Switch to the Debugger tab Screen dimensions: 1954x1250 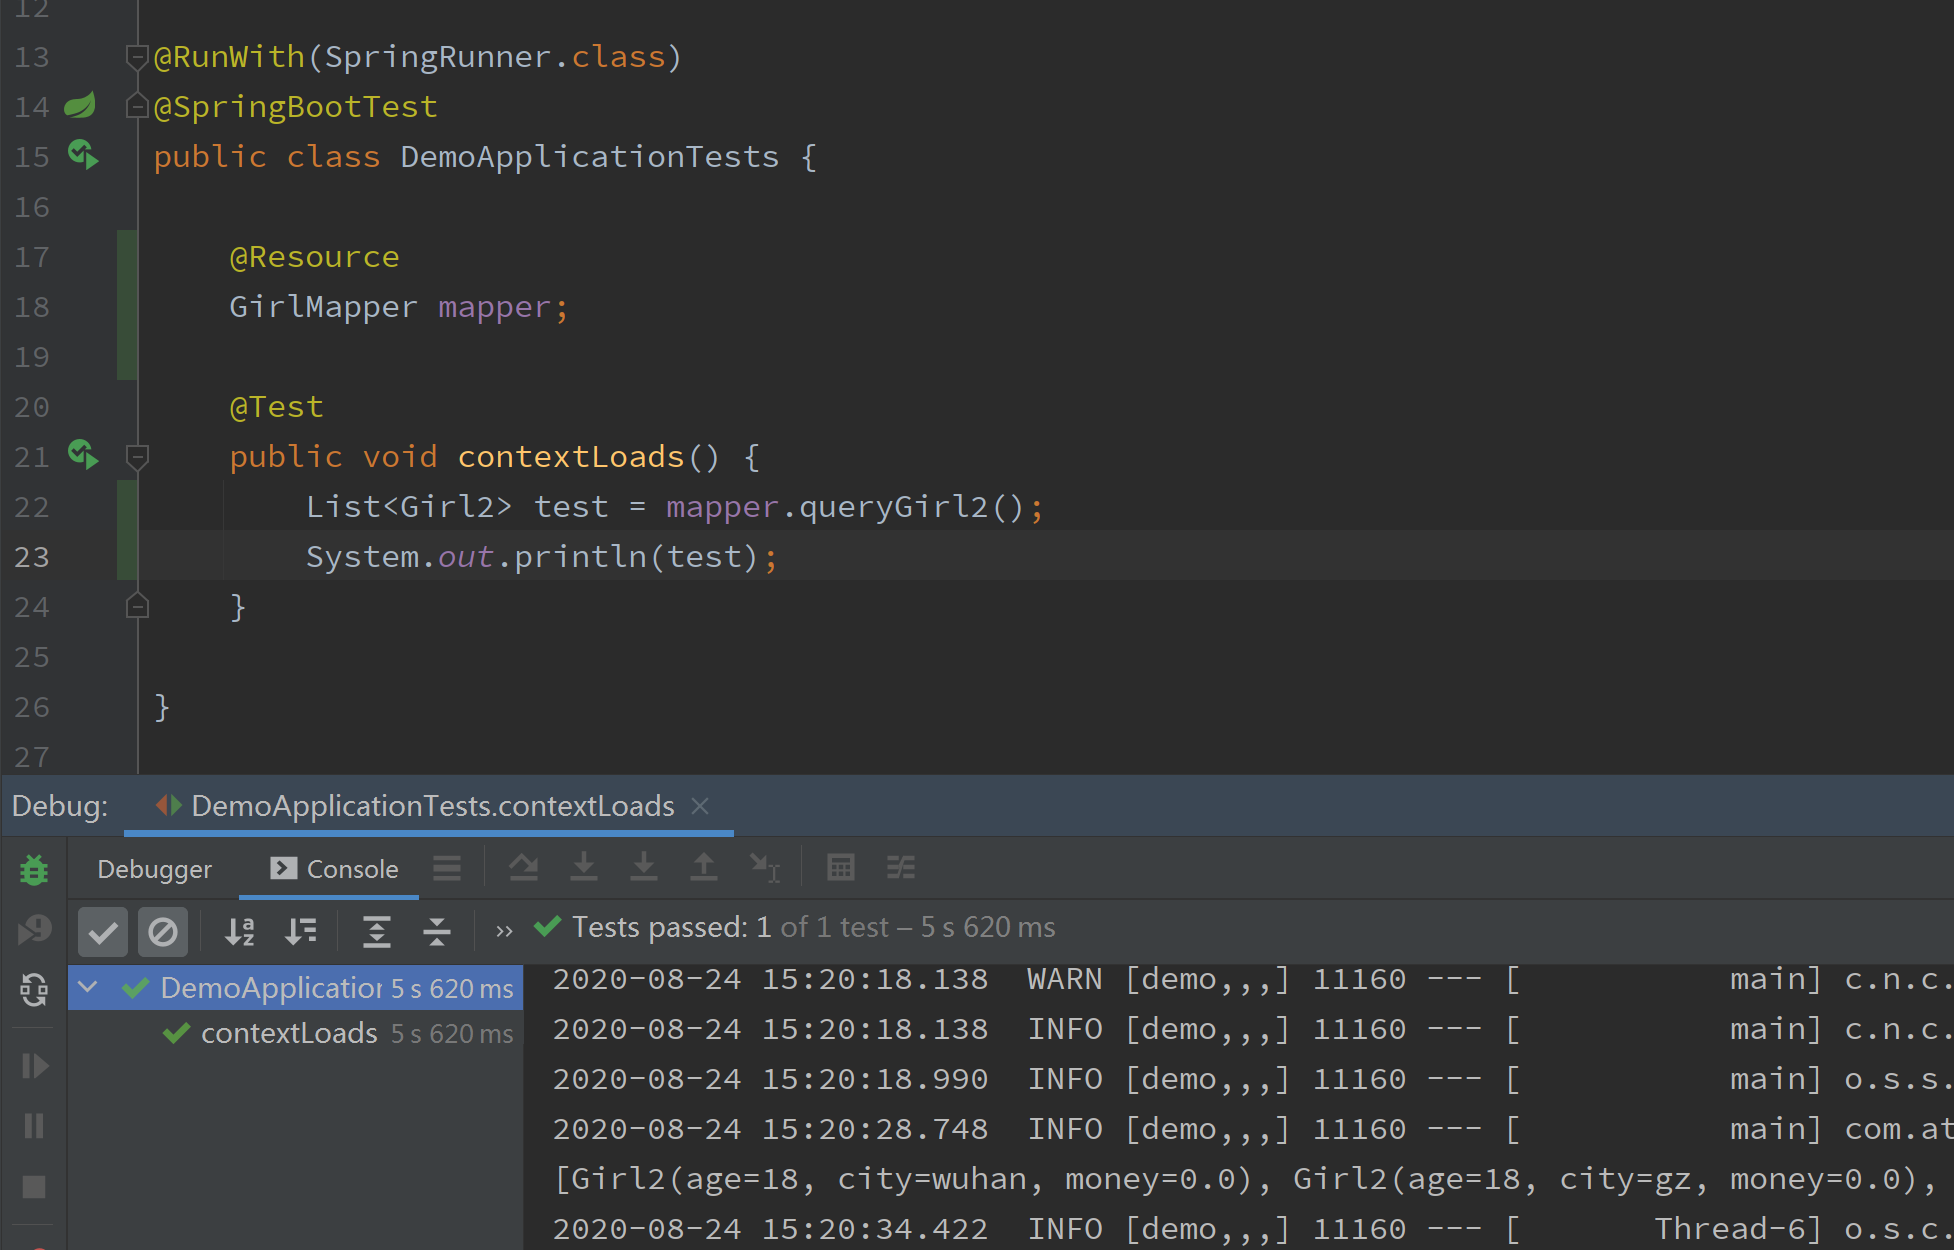click(154, 869)
